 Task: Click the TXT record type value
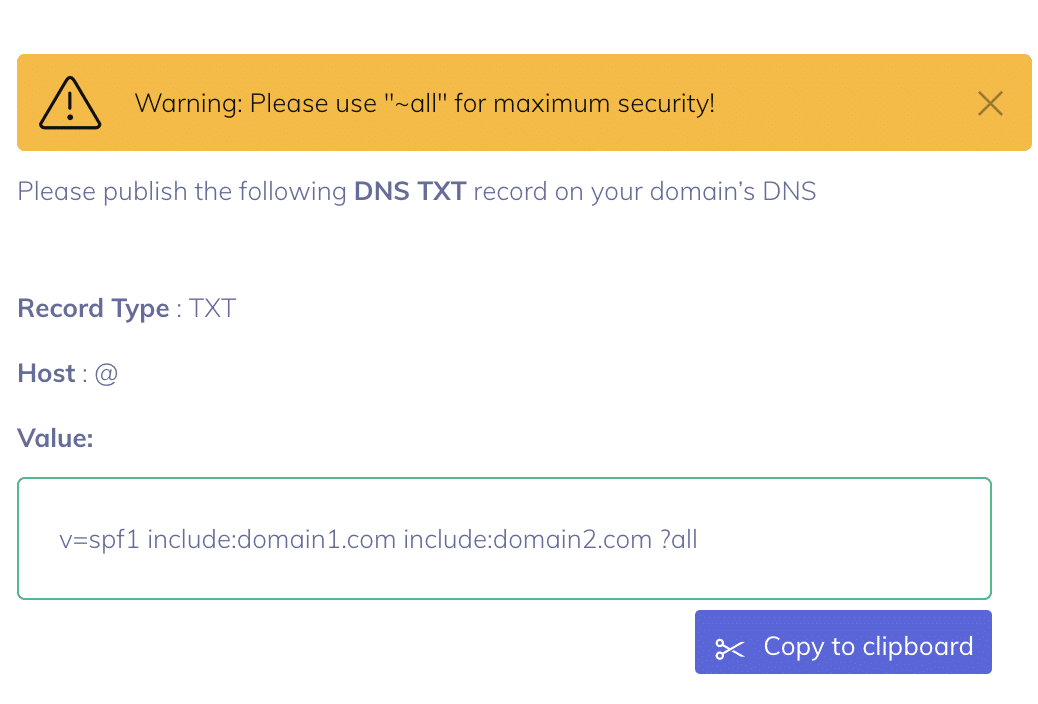[x=212, y=309]
